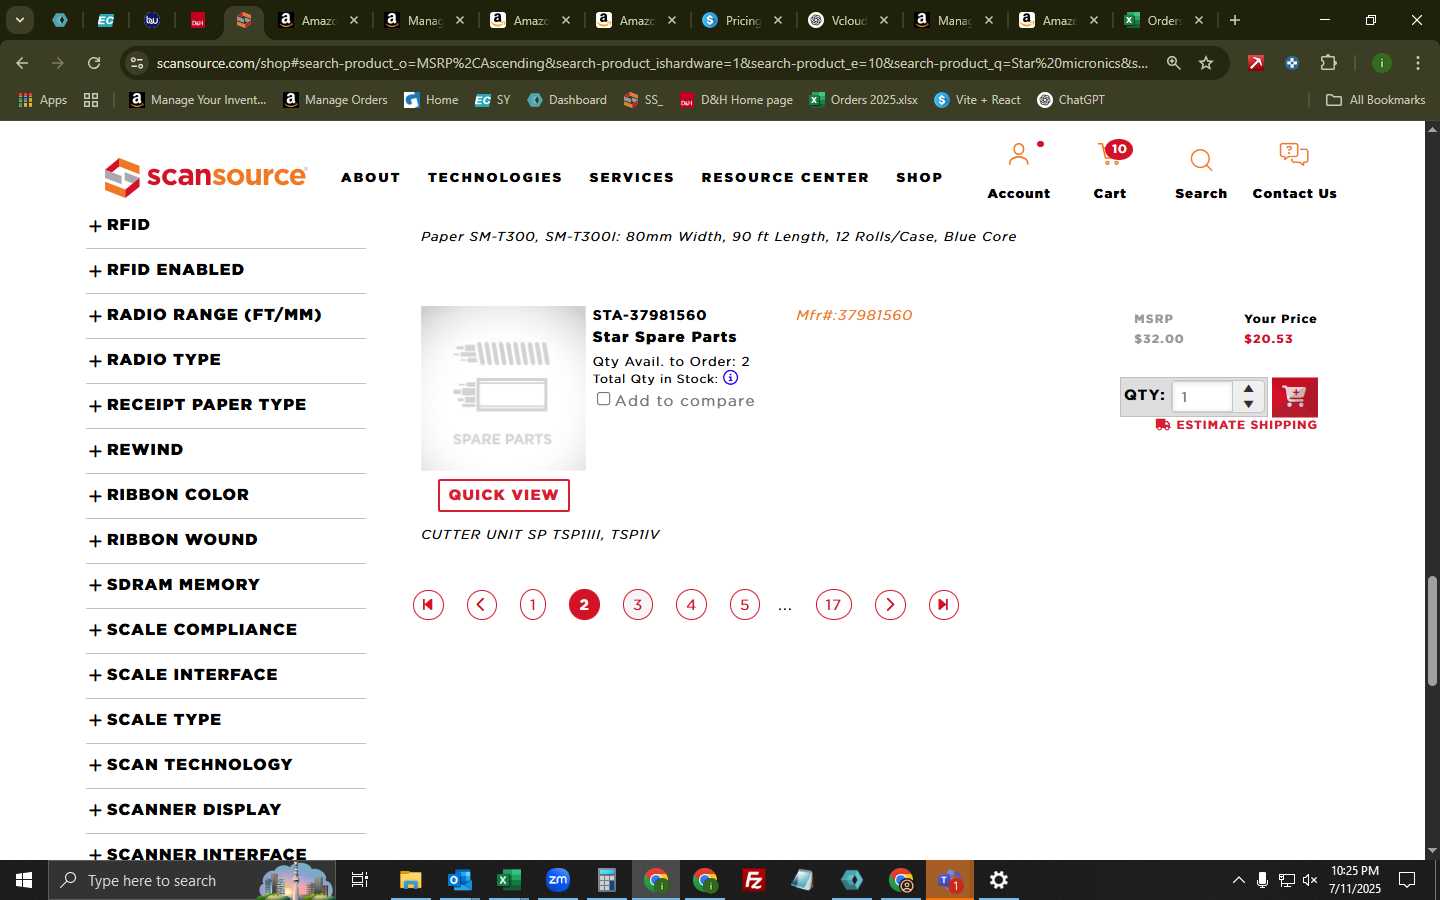Open Calculator from the taskbar

click(606, 880)
